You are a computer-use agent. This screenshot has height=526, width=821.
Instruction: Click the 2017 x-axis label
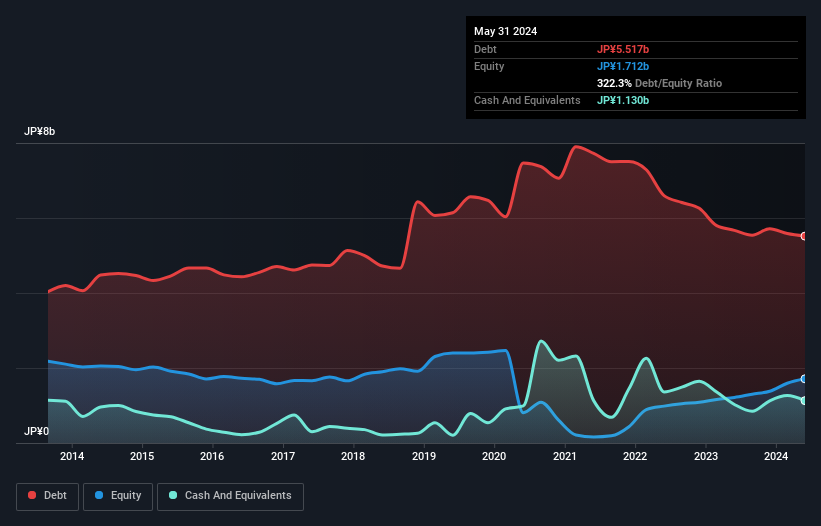(x=283, y=456)
